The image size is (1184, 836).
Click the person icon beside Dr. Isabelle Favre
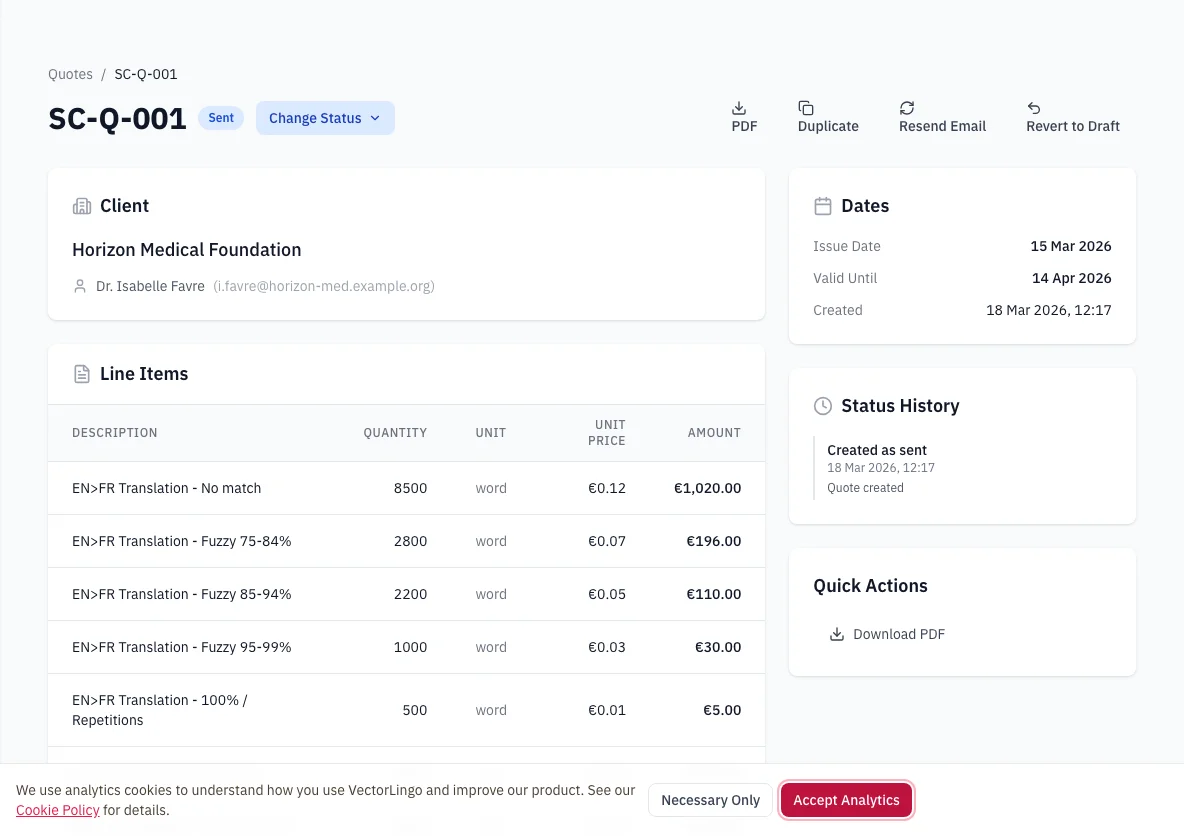click(80, 286)
